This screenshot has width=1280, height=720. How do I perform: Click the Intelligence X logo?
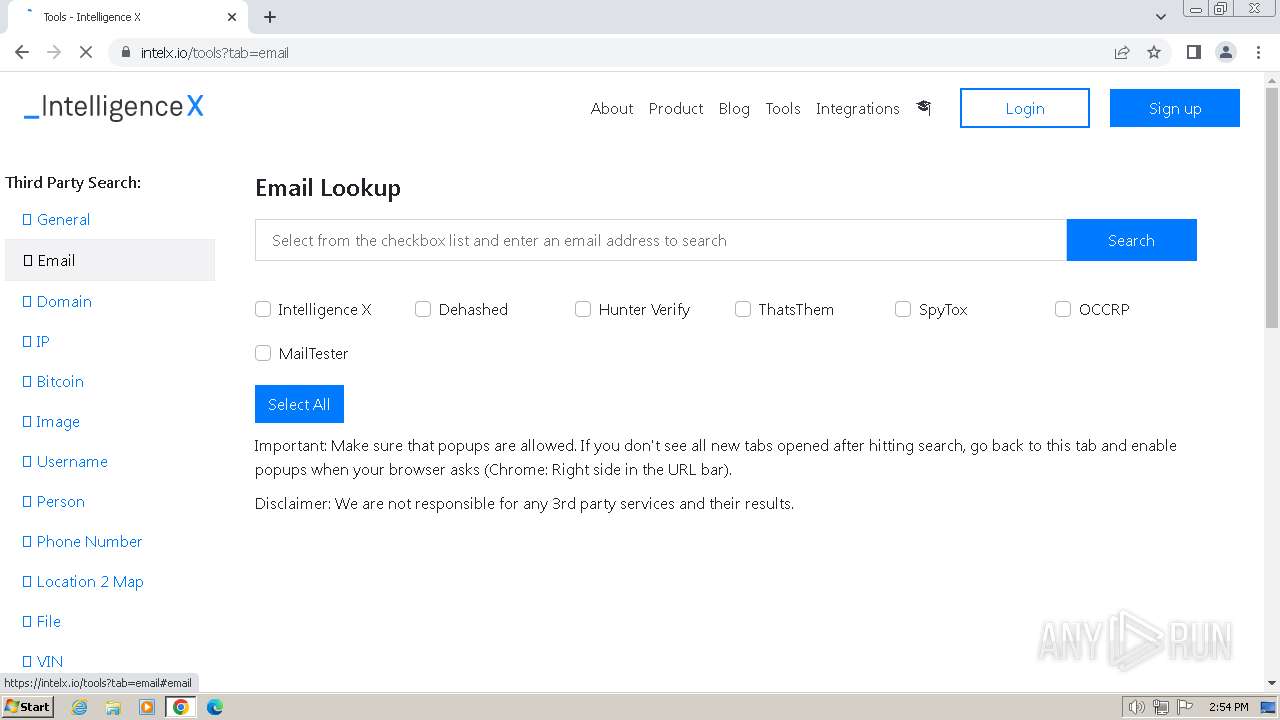click(x=114, y=108)
